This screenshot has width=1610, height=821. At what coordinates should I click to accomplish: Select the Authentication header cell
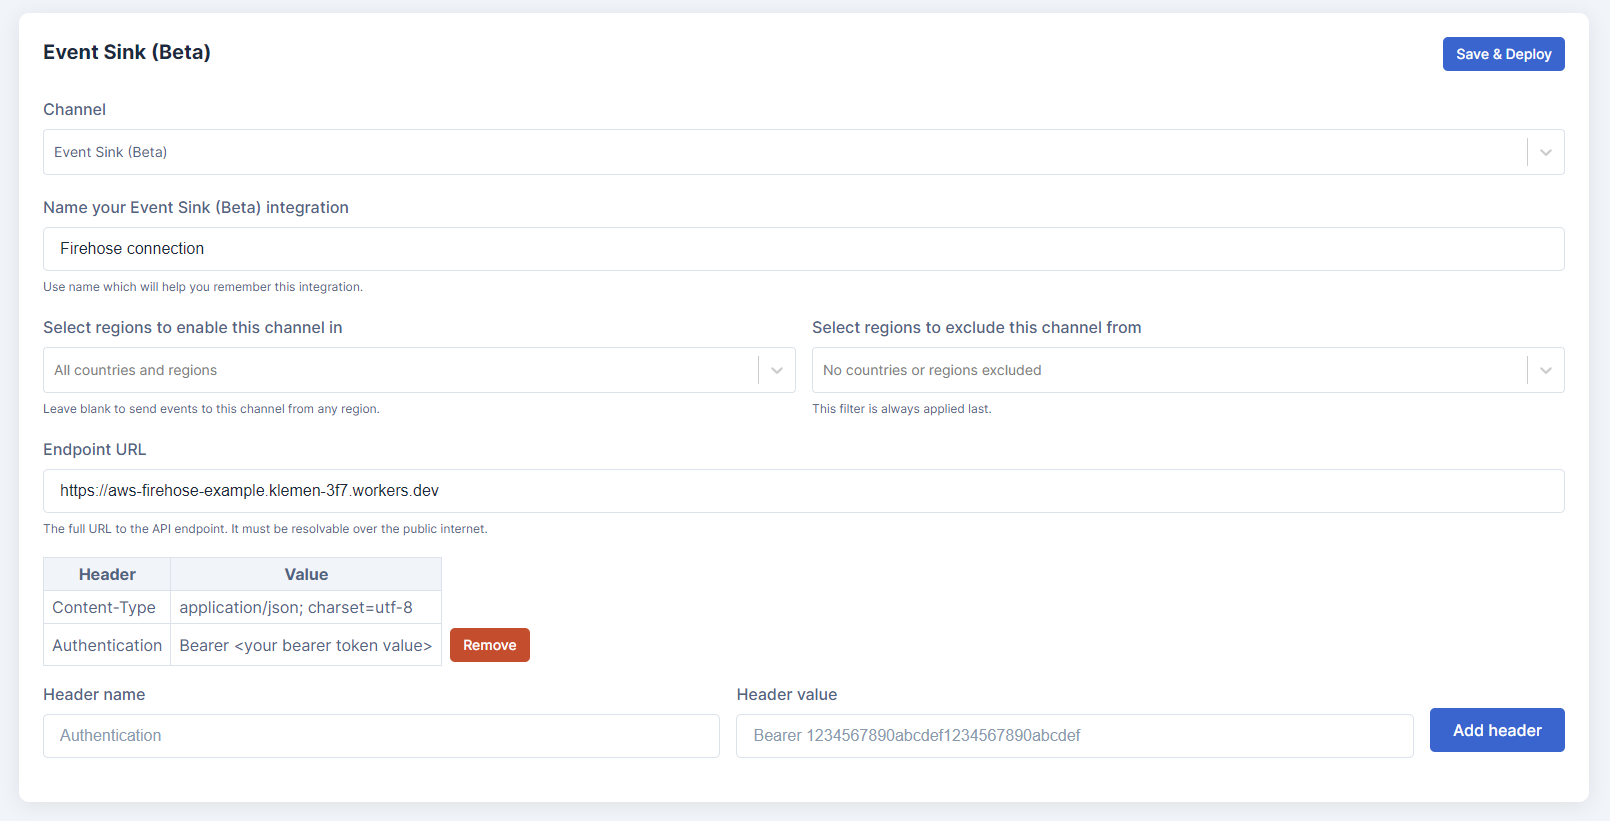tap(107, 645)
